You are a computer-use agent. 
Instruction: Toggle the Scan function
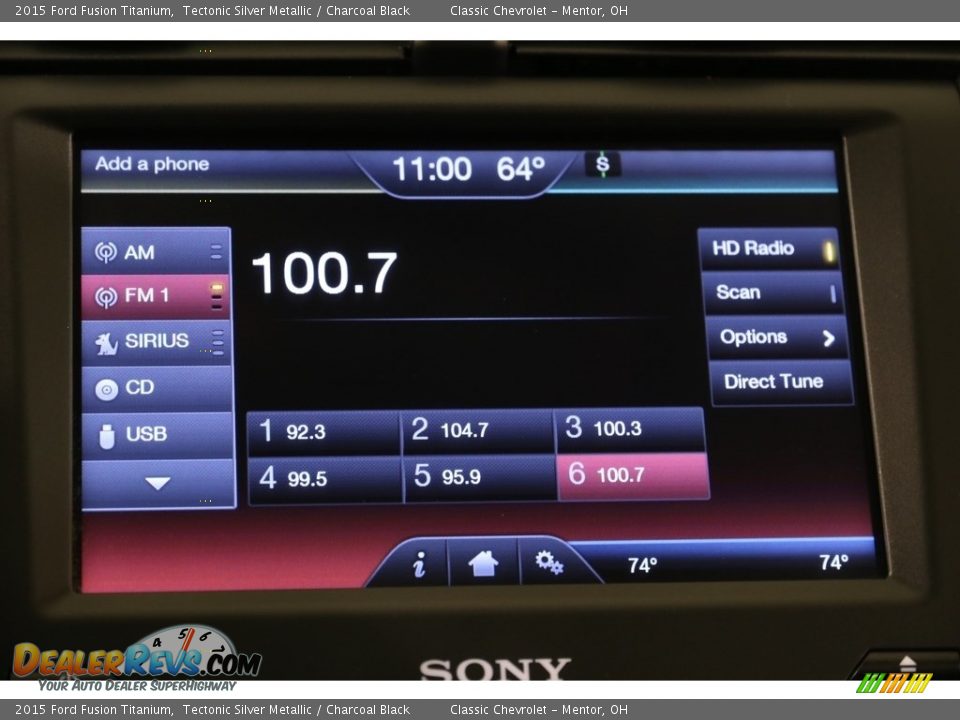[x=773, y=293]
